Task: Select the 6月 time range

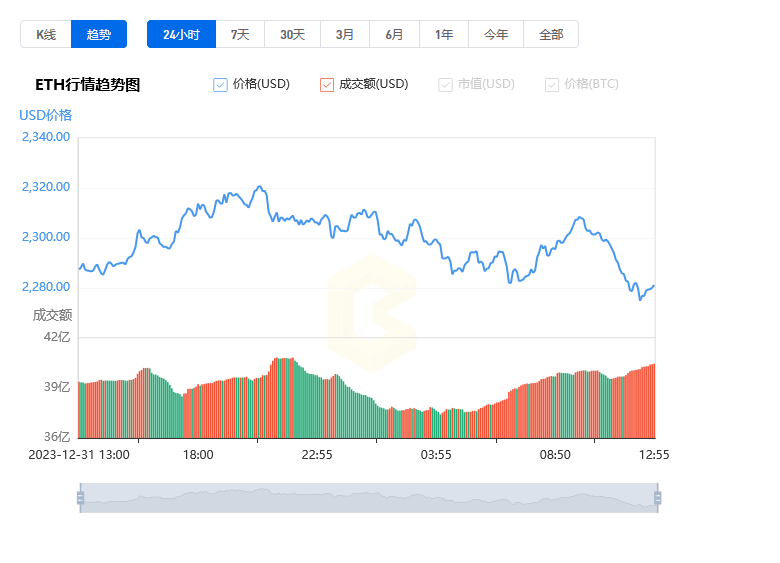Action: click(394, 34)
